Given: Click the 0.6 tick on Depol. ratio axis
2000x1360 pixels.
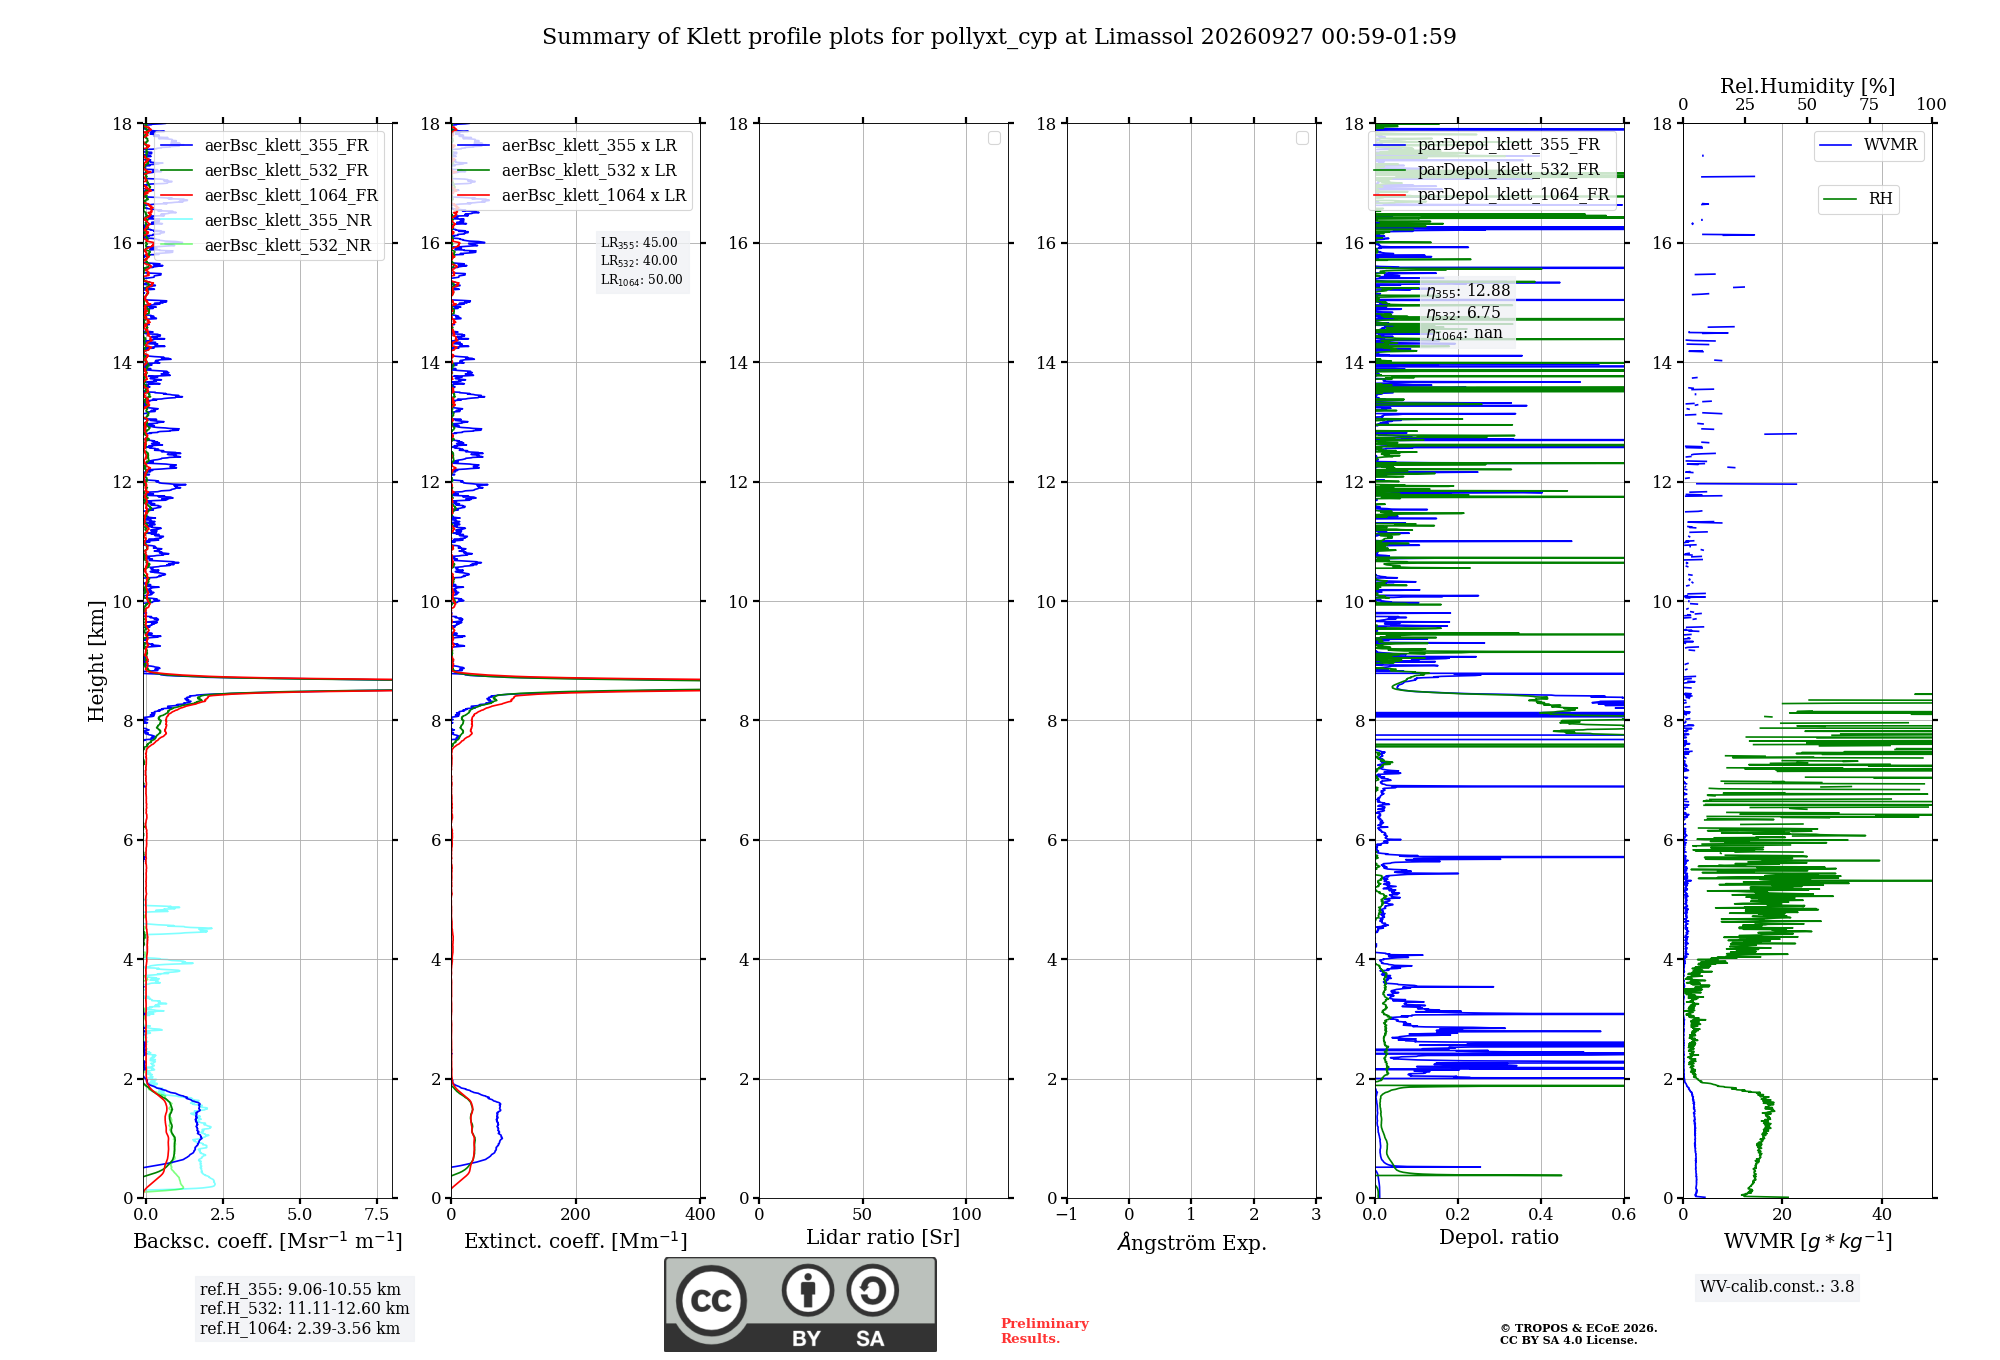Looking at the screenshot, I should pos(1623,1215).
